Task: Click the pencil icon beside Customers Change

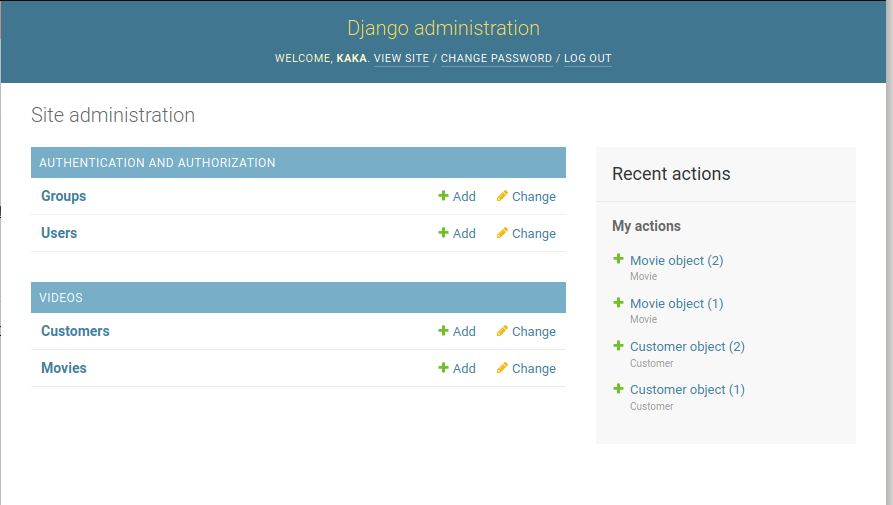Action: point(502,331)
